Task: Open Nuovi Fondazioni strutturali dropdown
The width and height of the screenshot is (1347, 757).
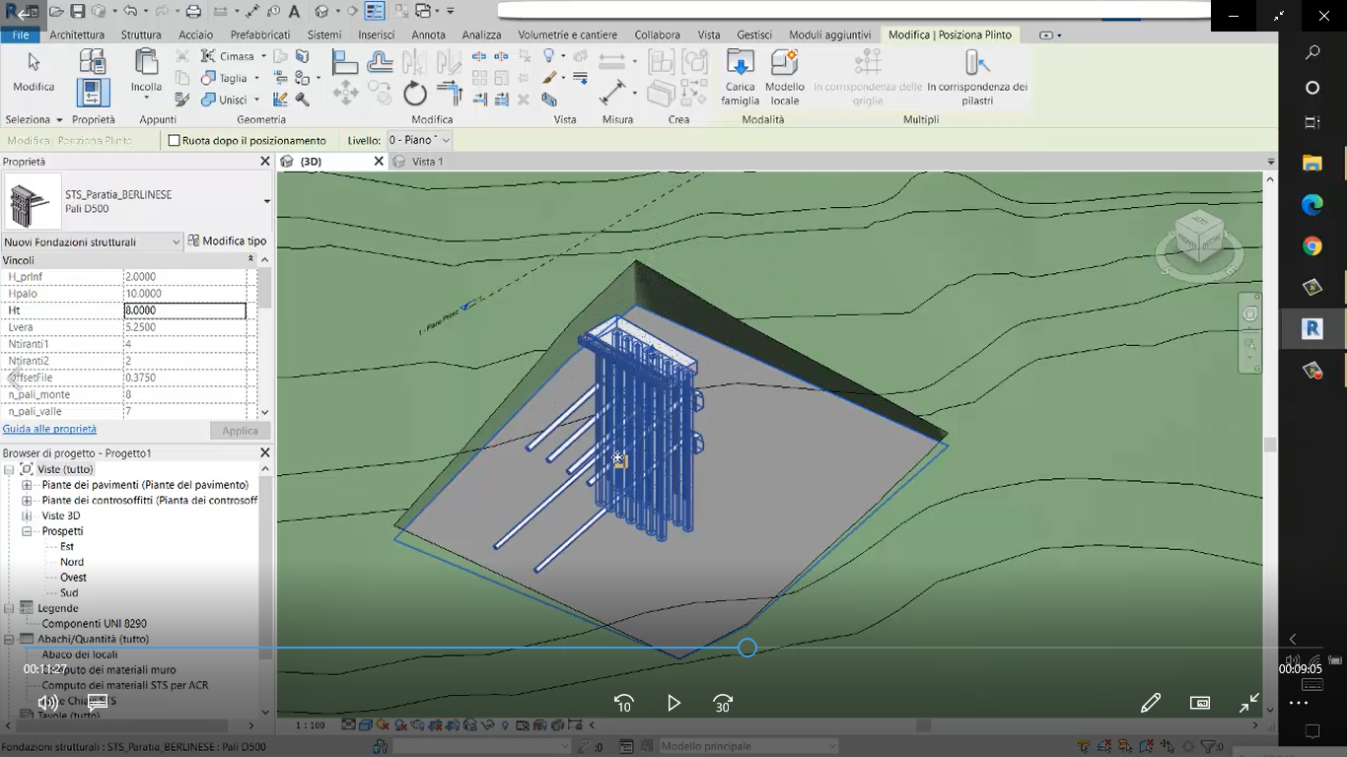Action: tap(92, 242)
